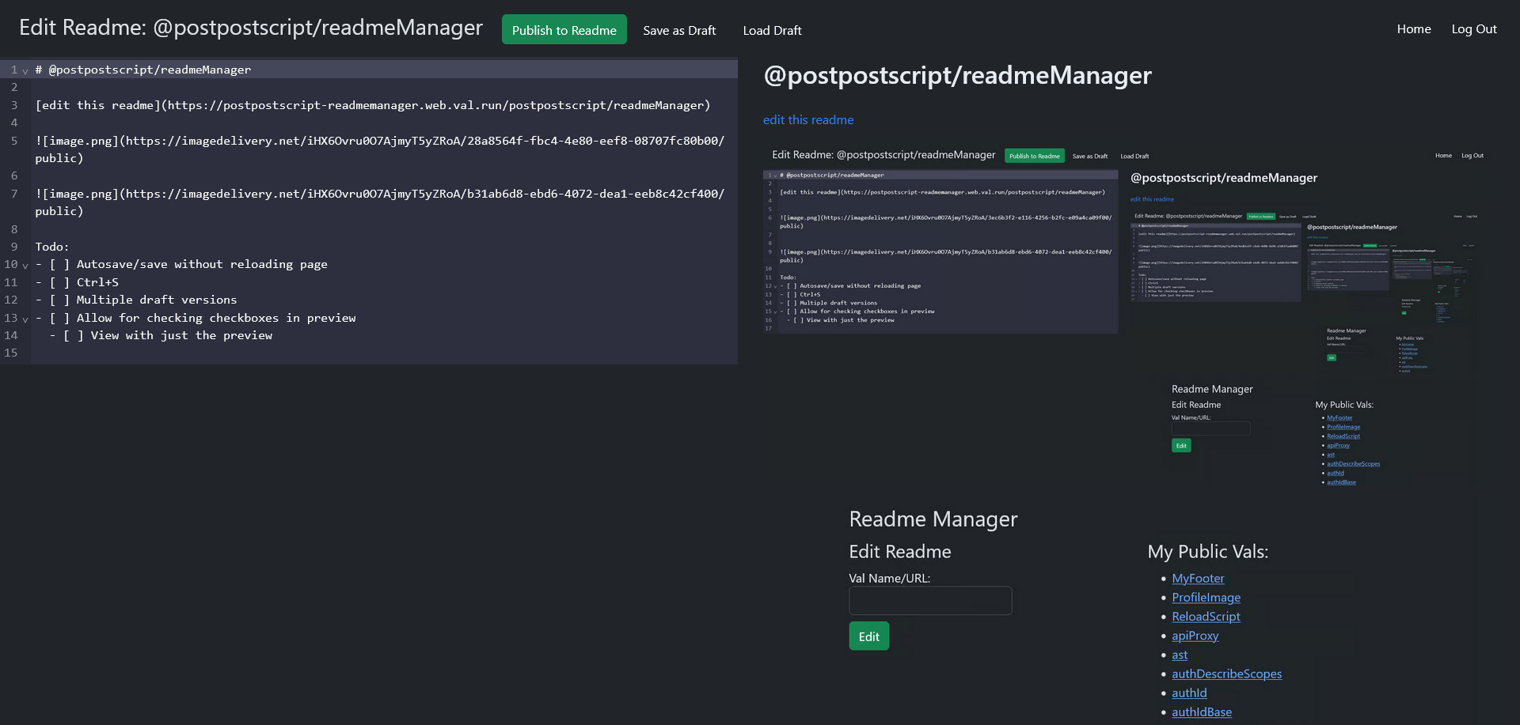Toggle the fold chevron on line 13

25,319
